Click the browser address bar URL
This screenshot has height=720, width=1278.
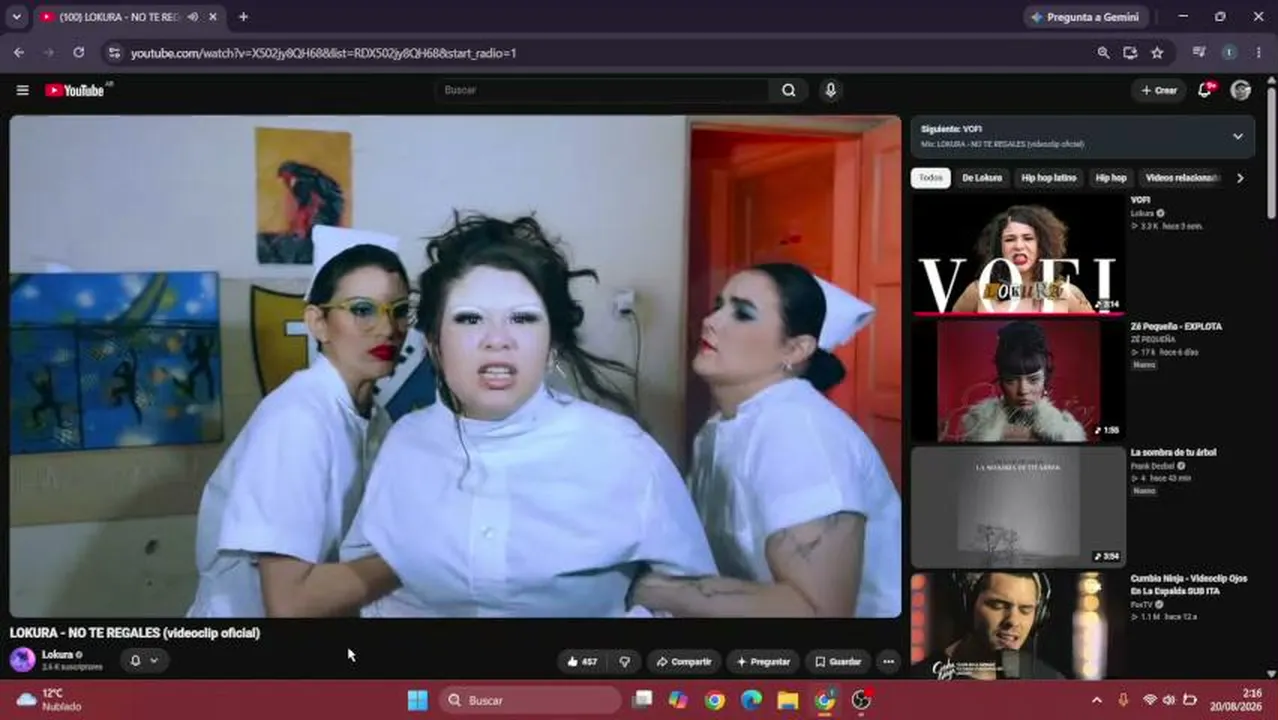tap(323, 53)
